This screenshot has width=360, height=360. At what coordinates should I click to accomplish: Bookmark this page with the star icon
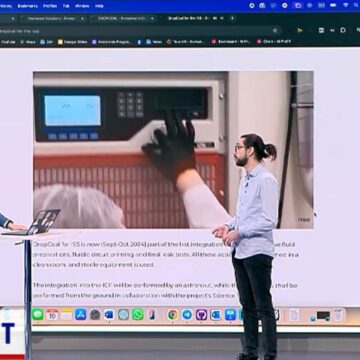pyautogui.click(x=275, y=30)
